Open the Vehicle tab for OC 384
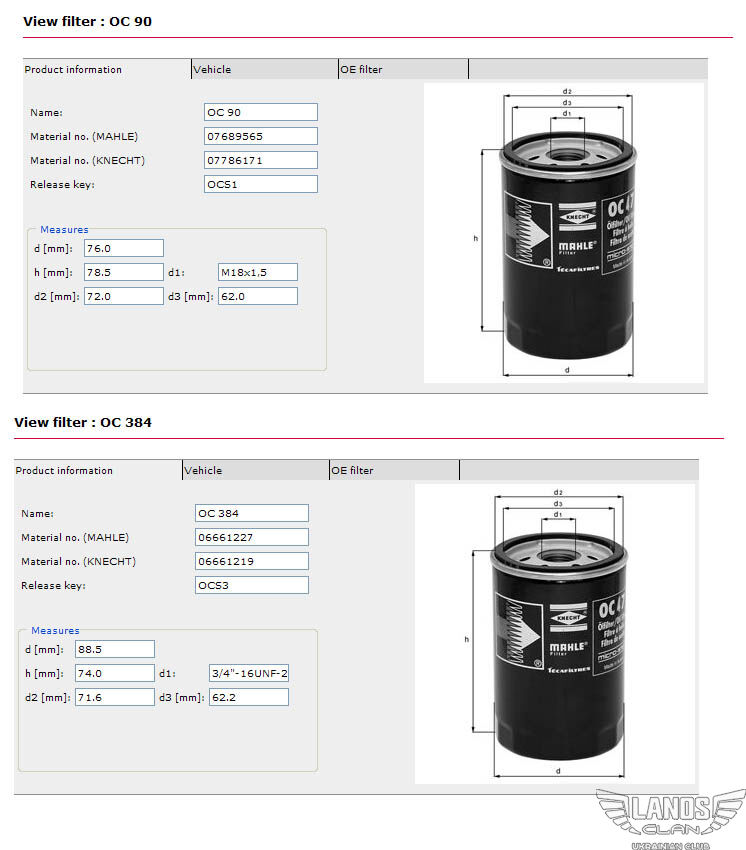The height and width of the screenshot is (850, 746). 255,471
